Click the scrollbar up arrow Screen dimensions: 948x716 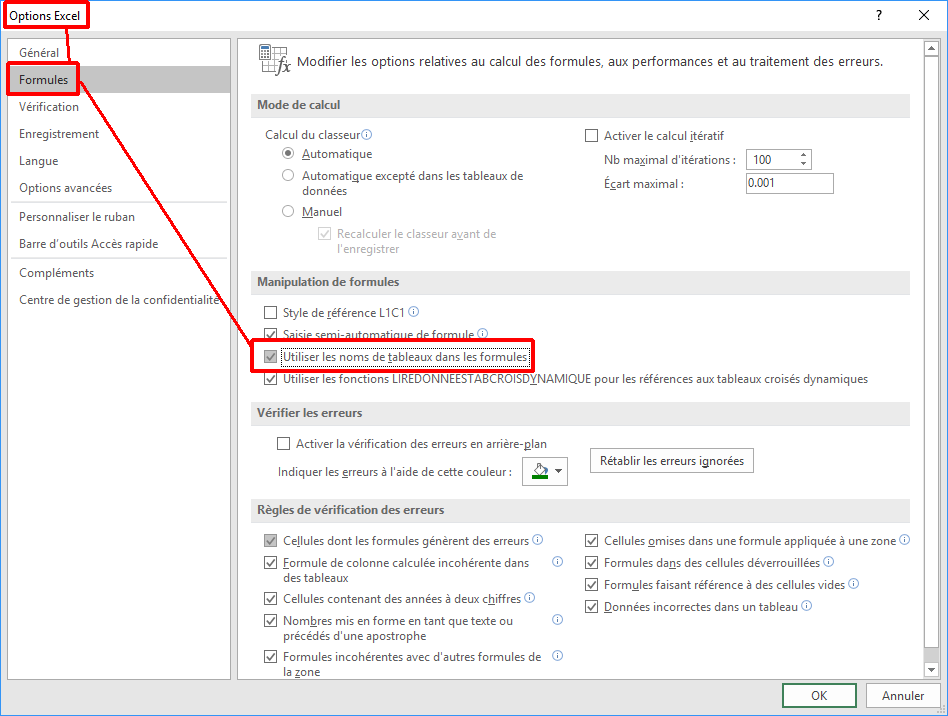931,48
